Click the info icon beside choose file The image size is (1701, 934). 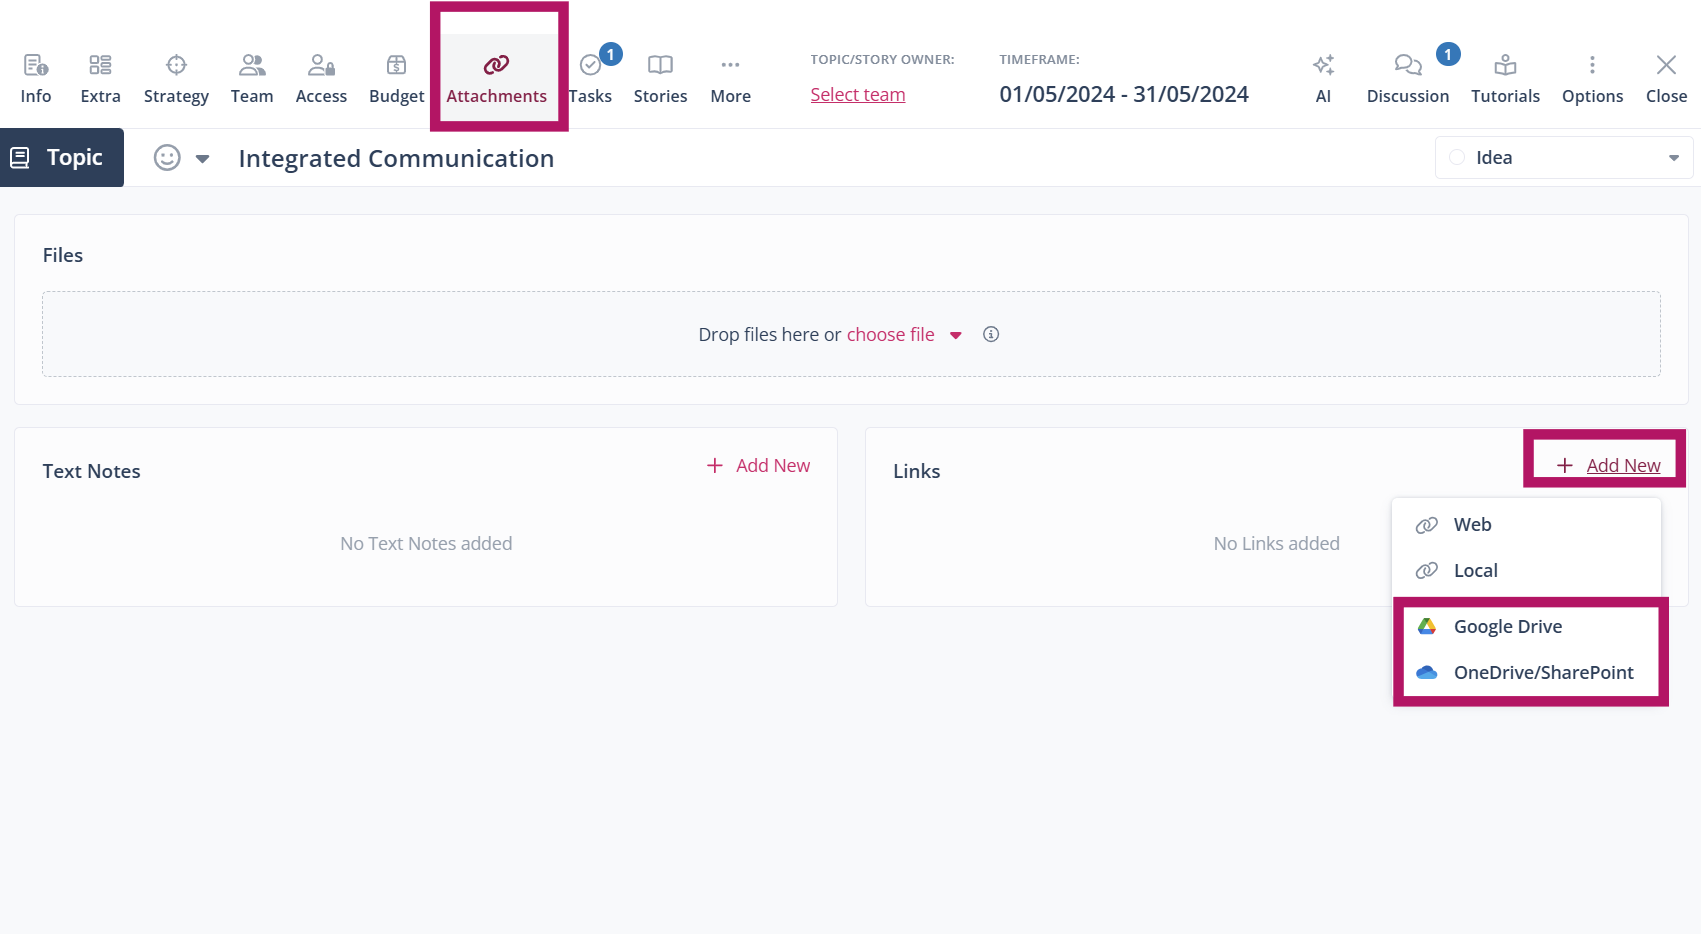coord(991,335)
